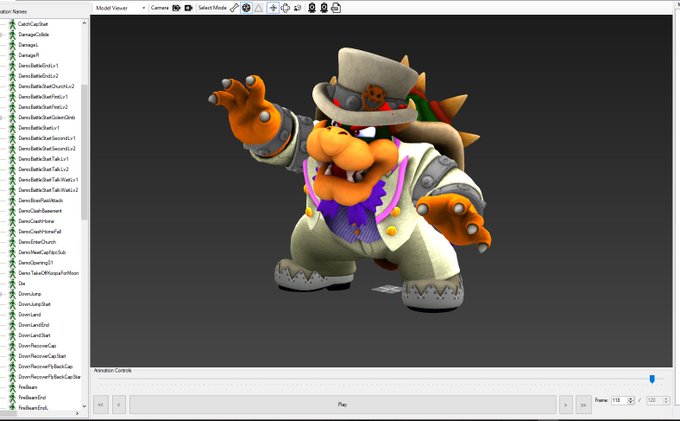Click the current frame field spinner arrows

(x=631, y=401)
